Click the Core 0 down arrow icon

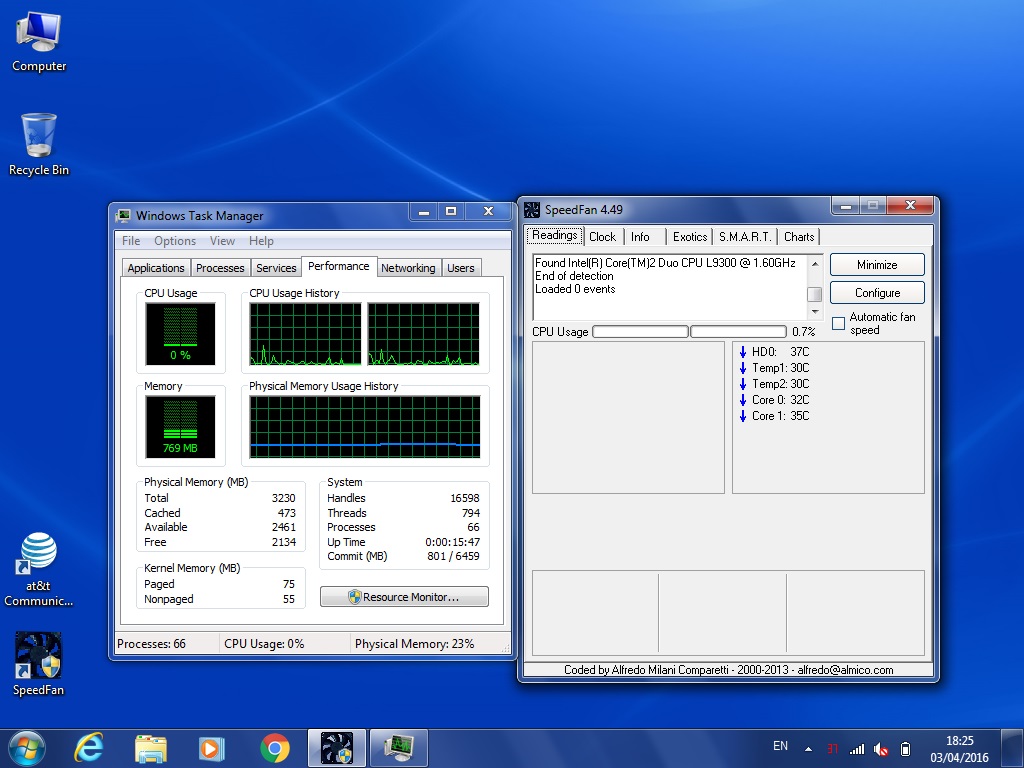click(x=743, y=400)
